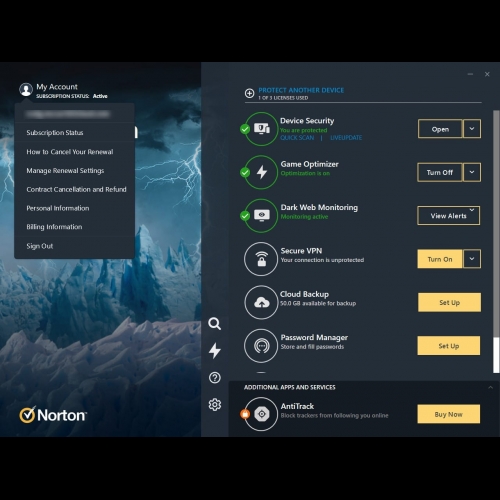The image size is (500, 500).
Task: Choose Sign Out from account menu
Action: coord(40,246)
